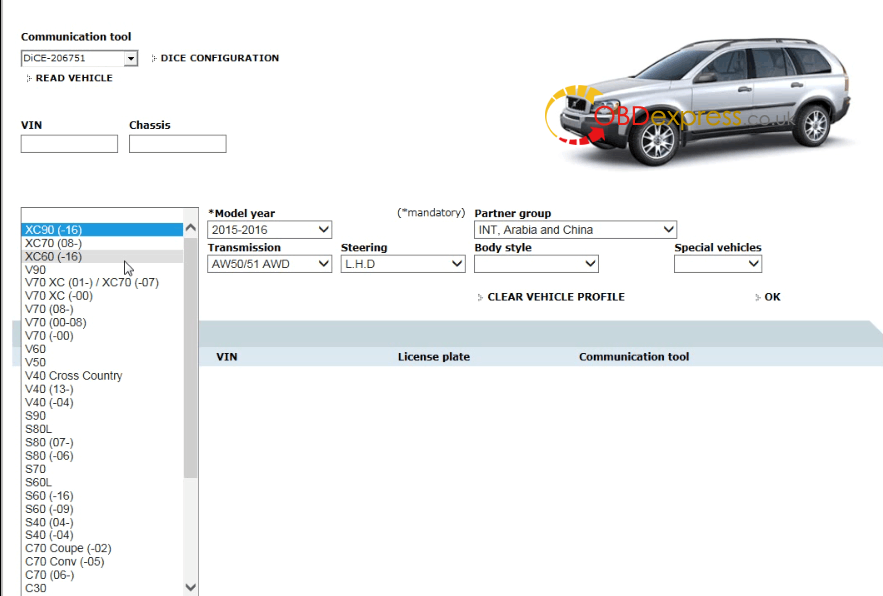Select C70 Coupe (-02) model
Viewport: 883px width, 596px height.
click(x=102, y=548)
